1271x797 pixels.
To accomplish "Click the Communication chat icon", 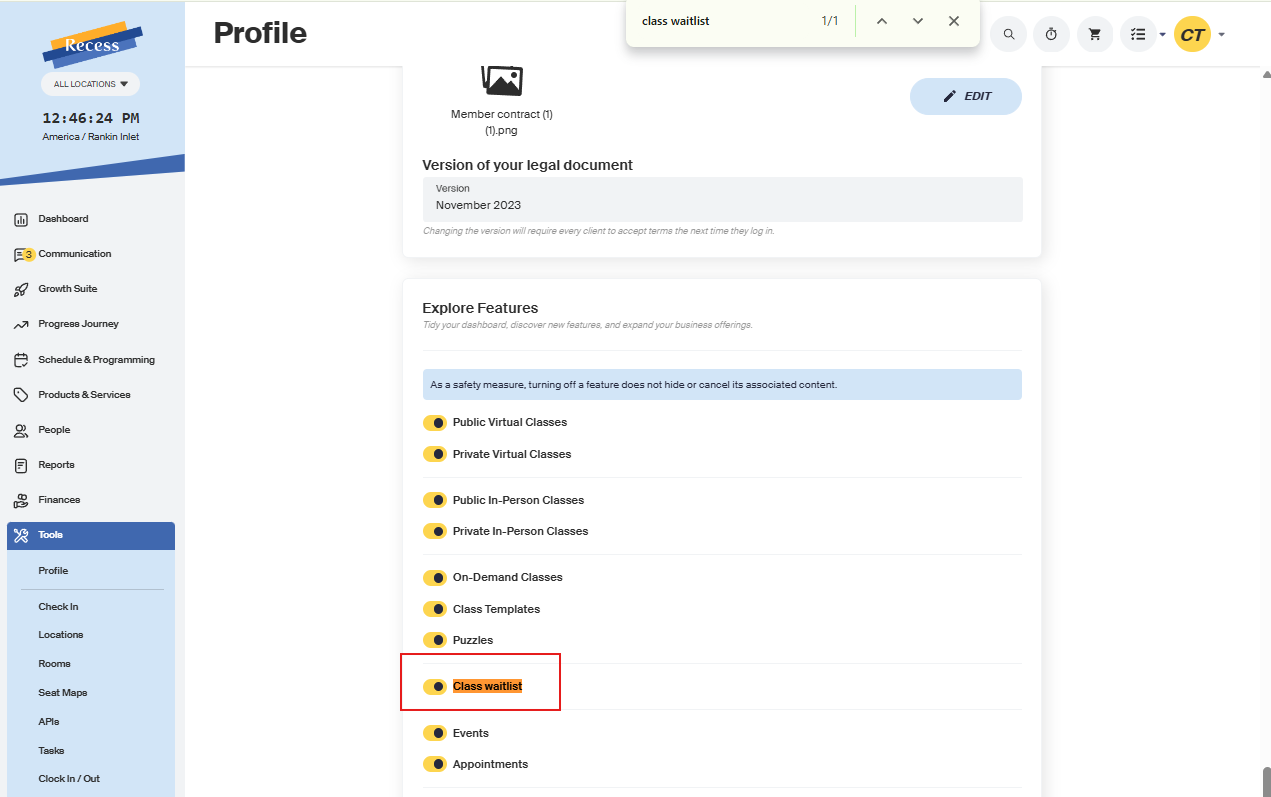I will tap(20, 254).
